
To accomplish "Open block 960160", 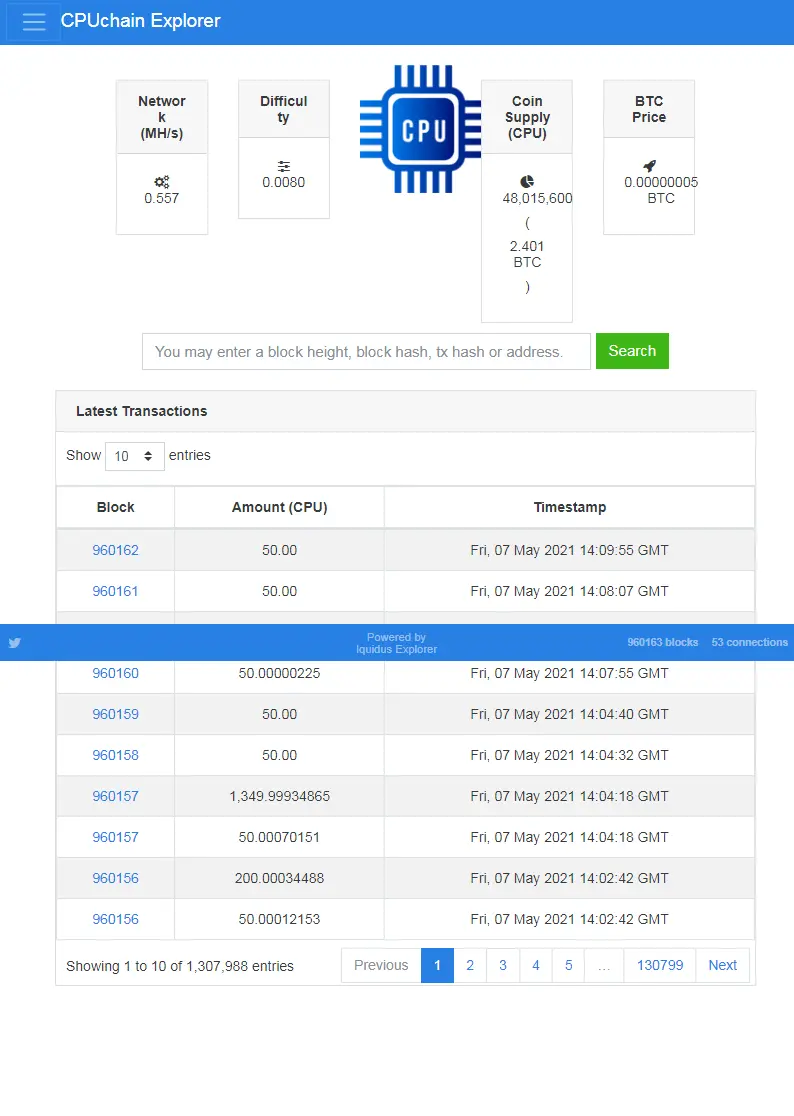I will tap(115, 673).
